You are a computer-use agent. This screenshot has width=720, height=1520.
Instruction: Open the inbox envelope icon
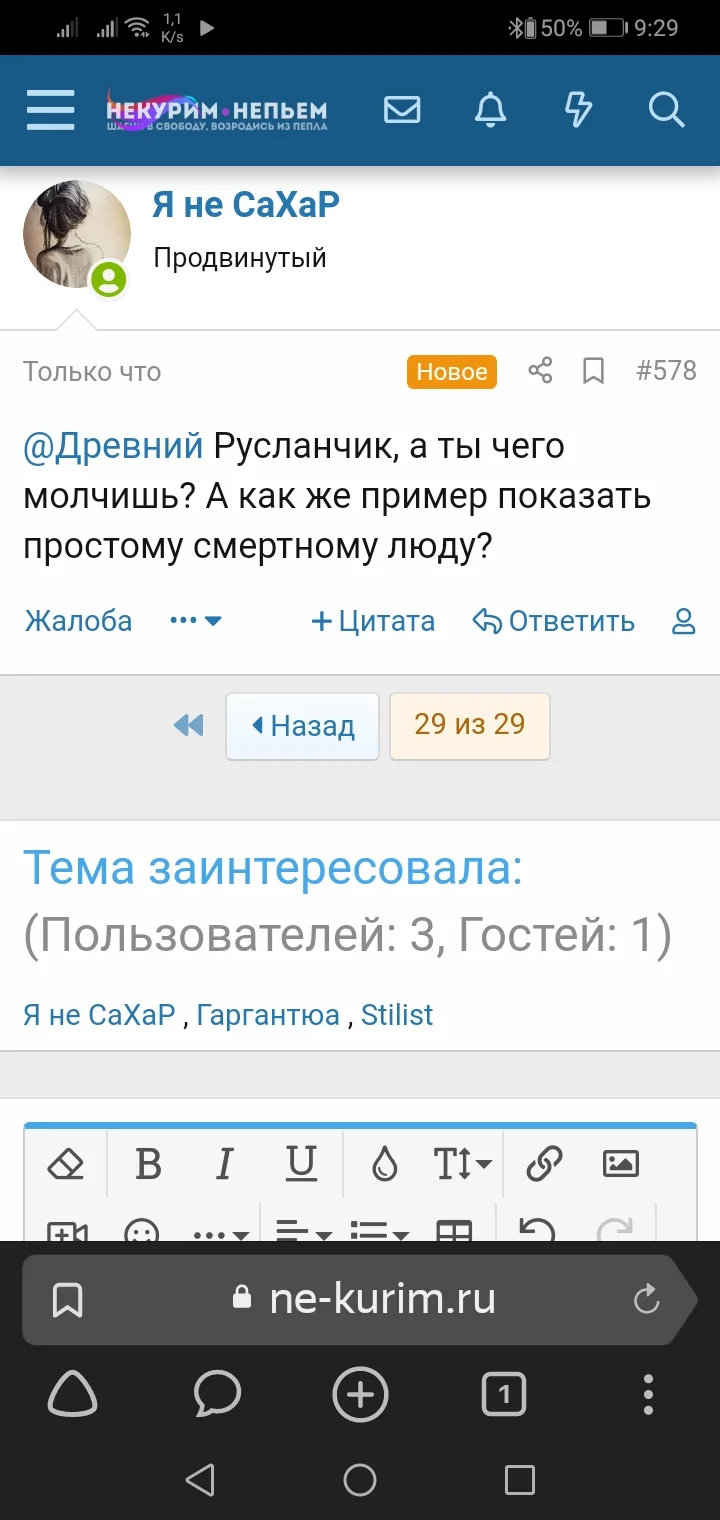[402, 110]
